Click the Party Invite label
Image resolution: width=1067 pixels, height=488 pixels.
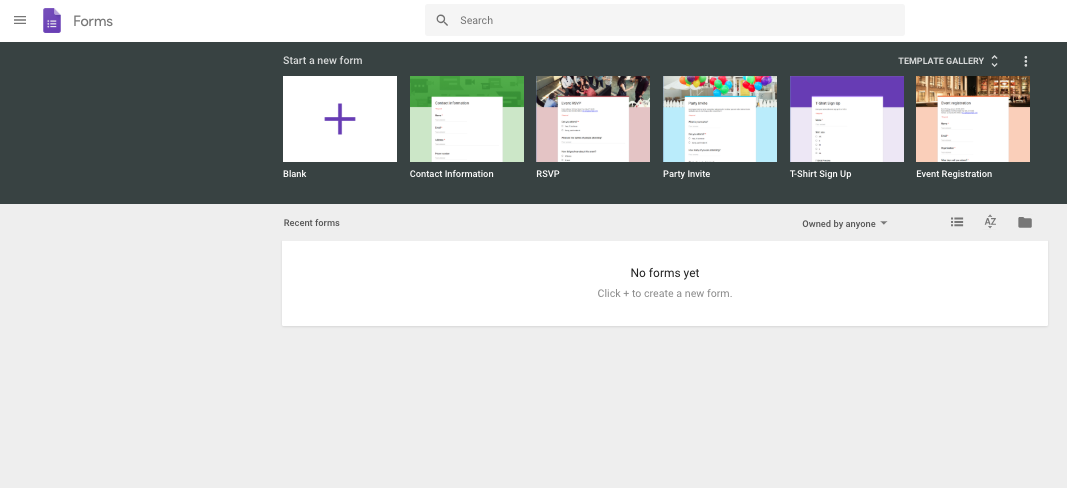tap(686, 174)
